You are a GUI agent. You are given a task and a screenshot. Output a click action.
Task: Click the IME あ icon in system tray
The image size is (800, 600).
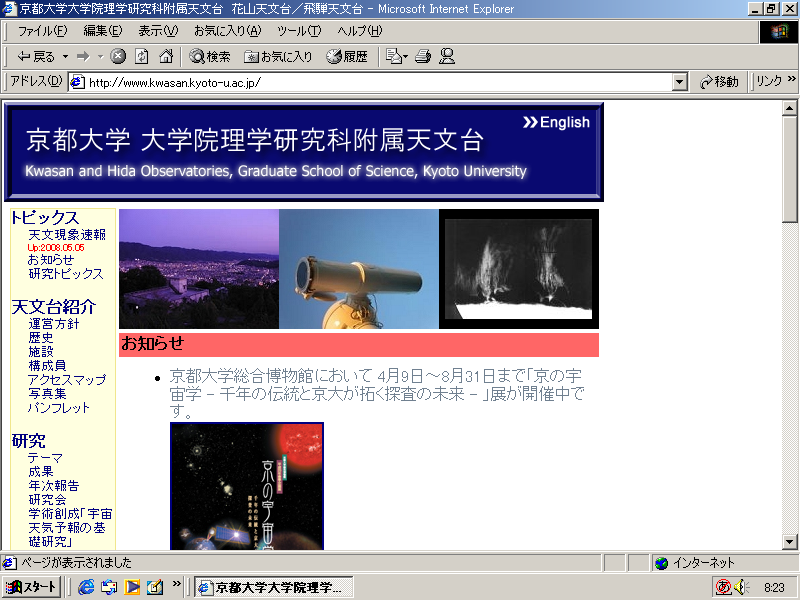point(723,587)
